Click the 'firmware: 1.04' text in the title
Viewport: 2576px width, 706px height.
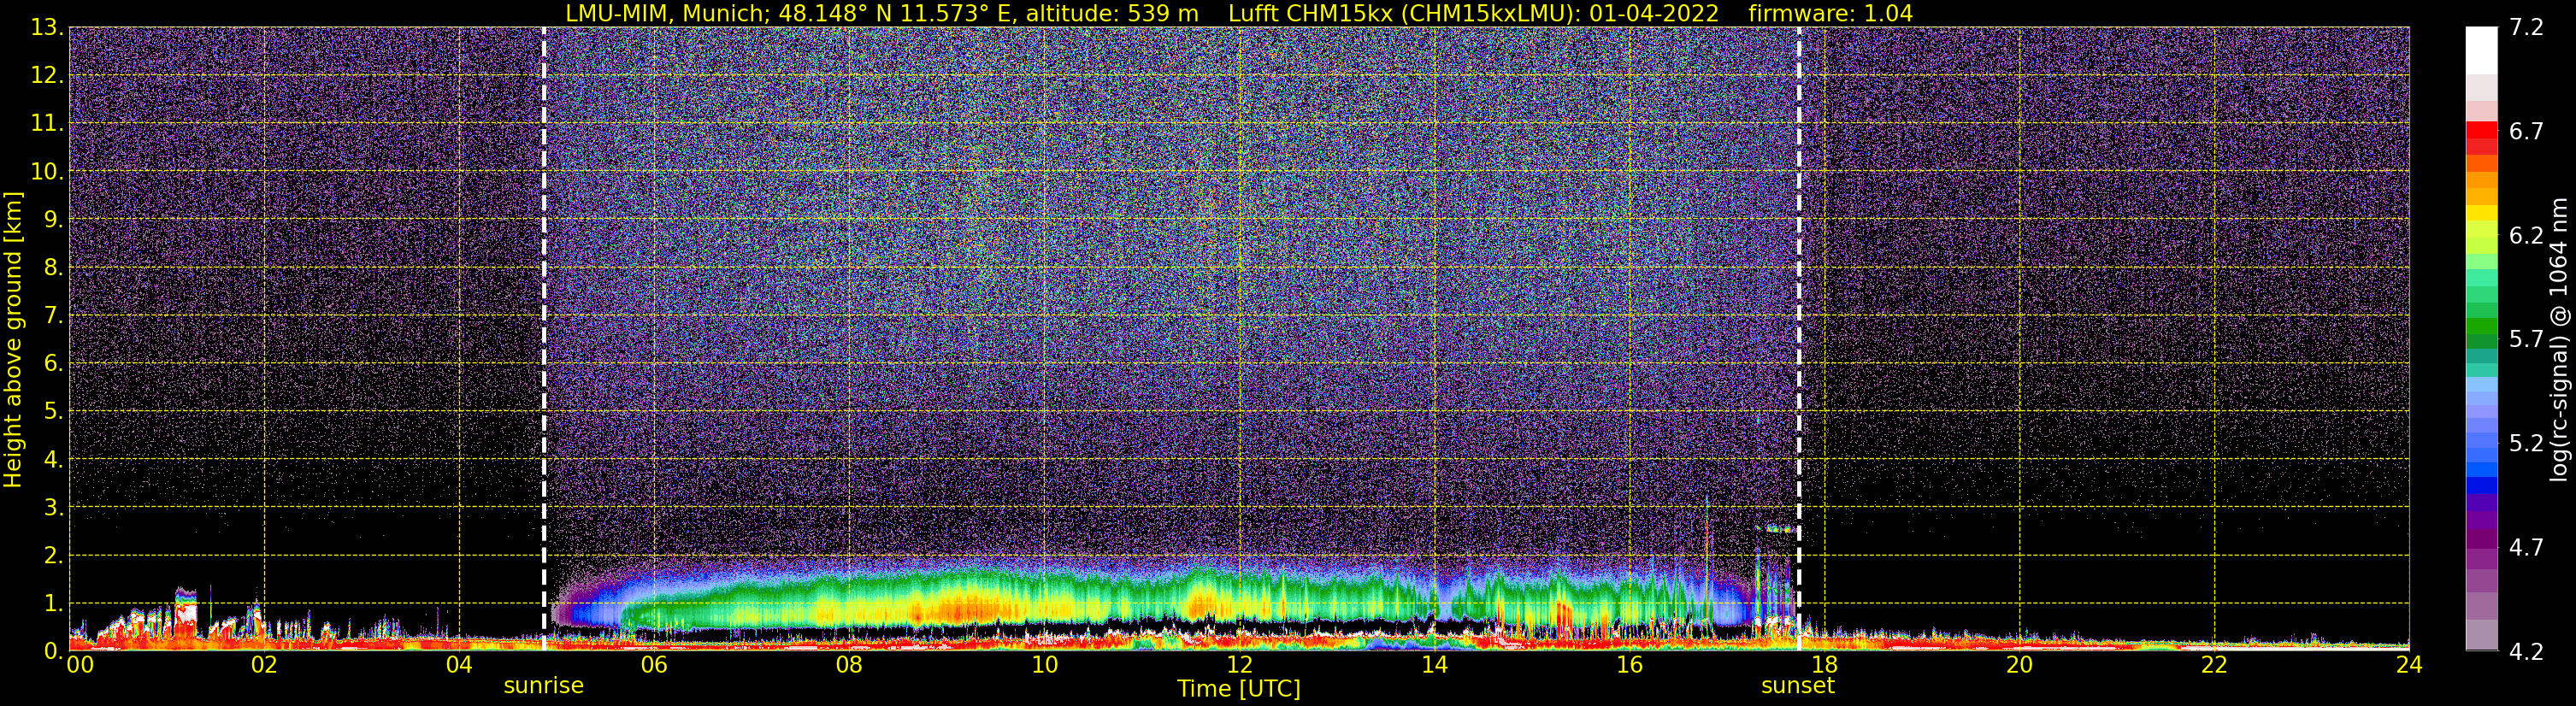(1831, 13)
